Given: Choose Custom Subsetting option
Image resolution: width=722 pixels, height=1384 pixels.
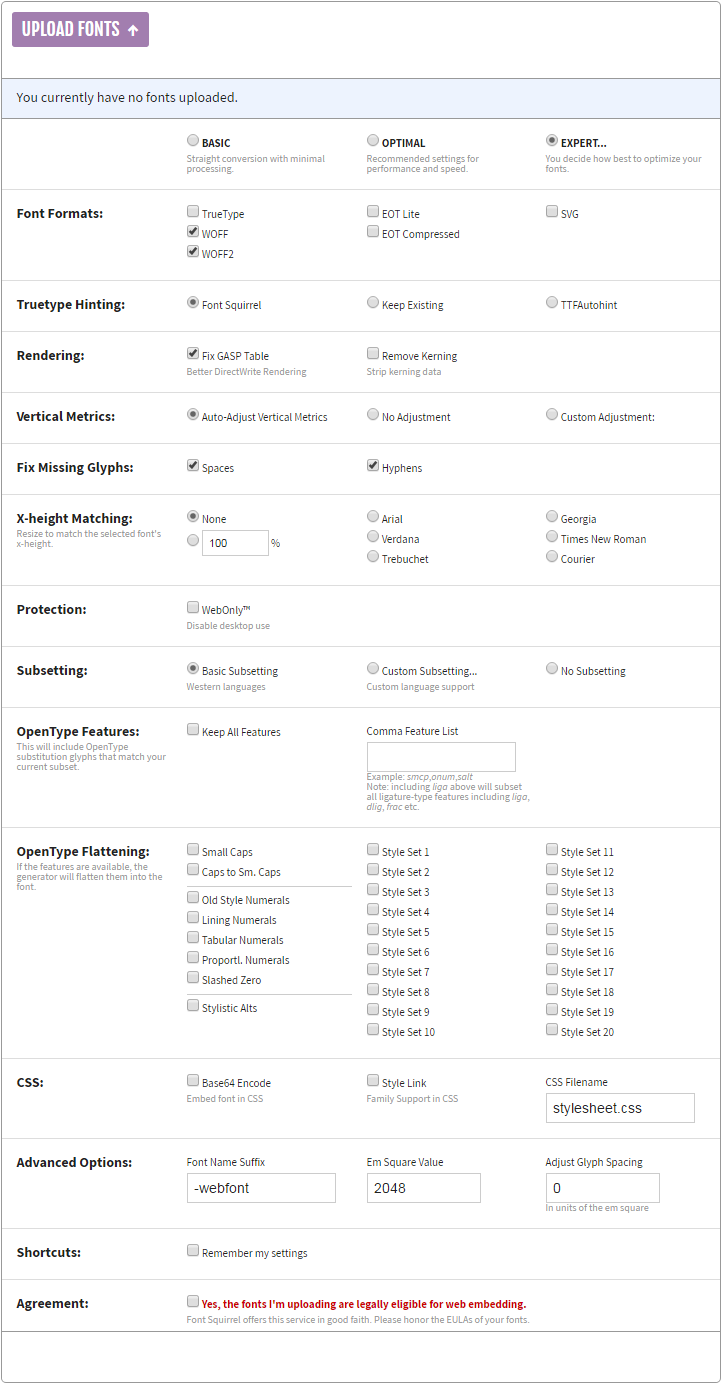Looking at the screenshot, I should 373,669.
